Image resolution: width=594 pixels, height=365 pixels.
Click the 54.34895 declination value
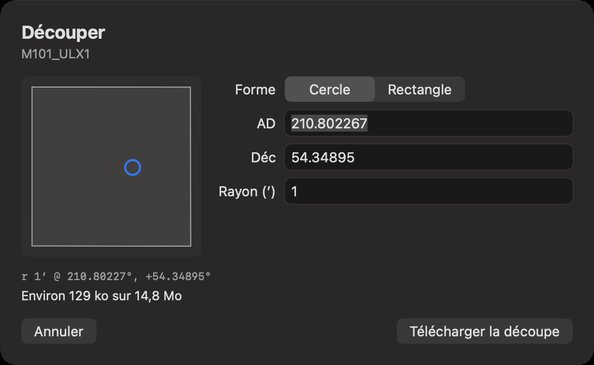(323, 158)
